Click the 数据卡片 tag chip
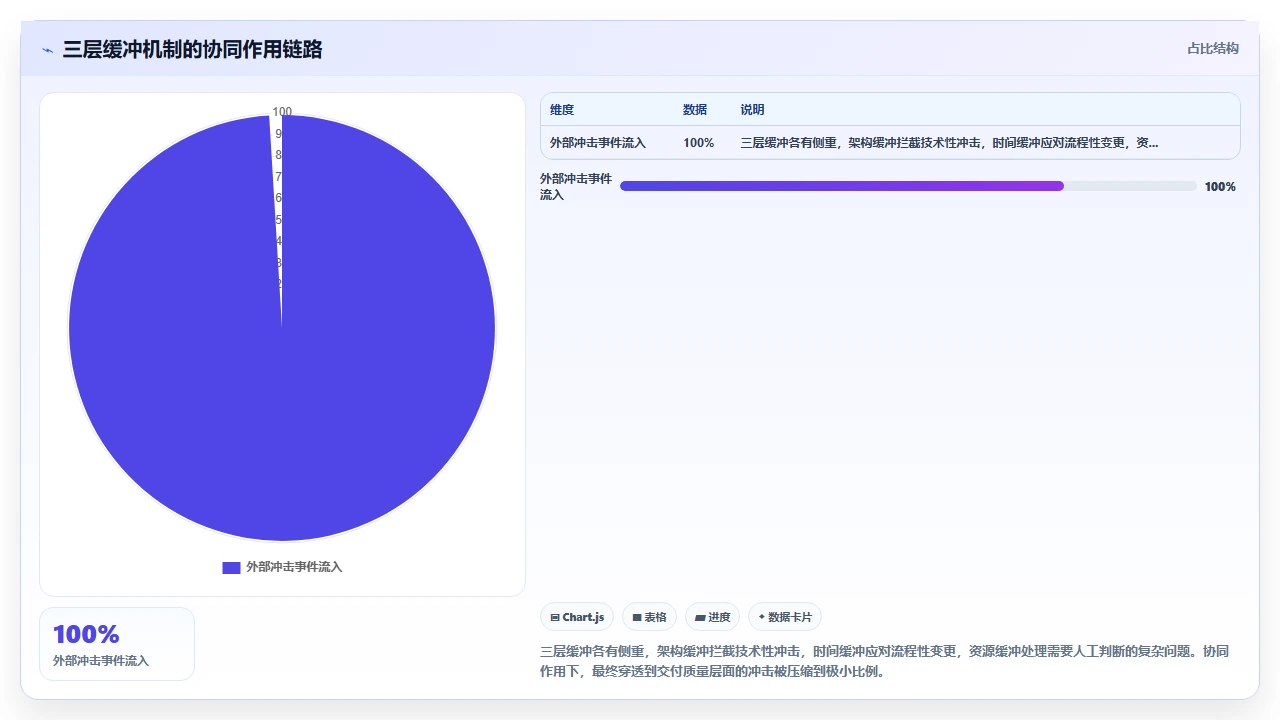The height and width of the screenshot is (720, 1280). [x=785, y=617]
